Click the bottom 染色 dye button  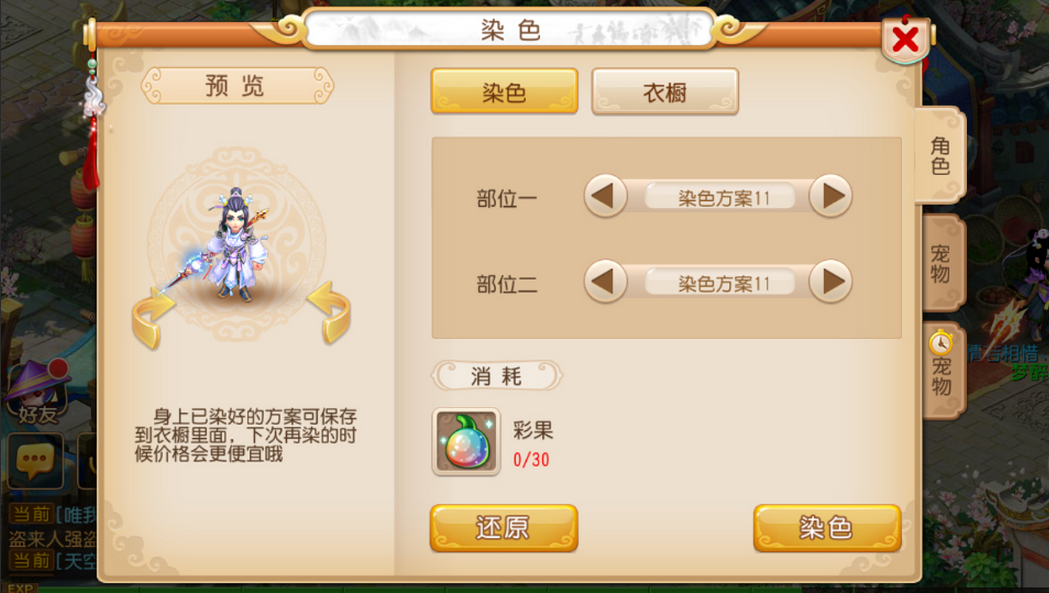[x=828, y=528]
